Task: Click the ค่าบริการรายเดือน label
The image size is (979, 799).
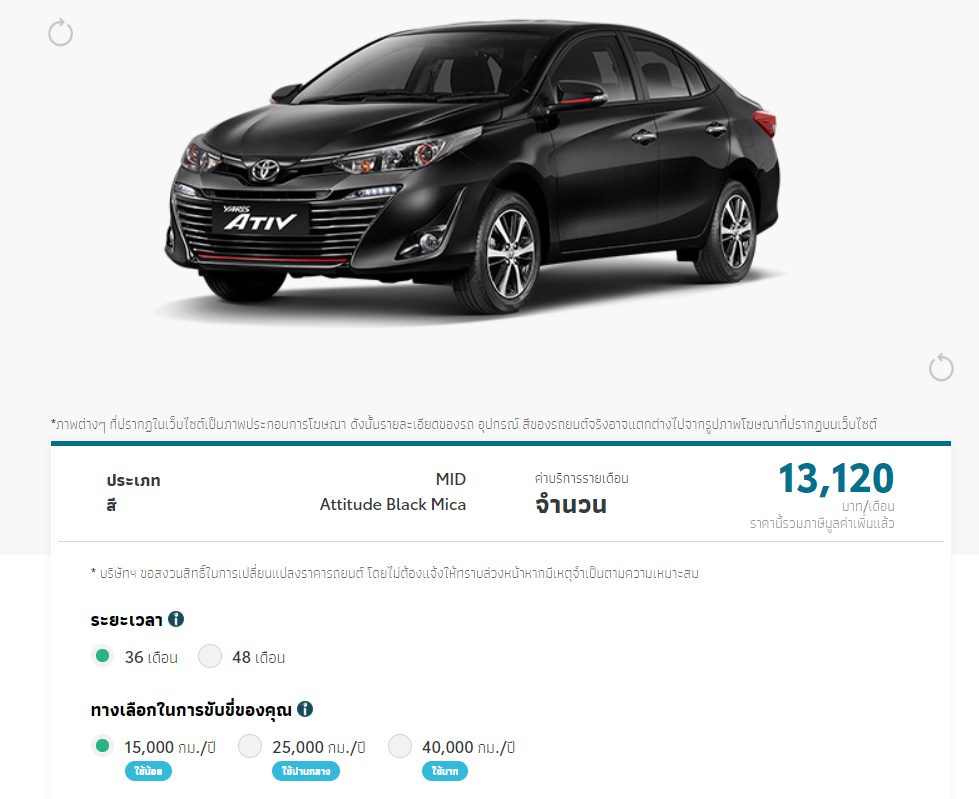Action: coord(581,479)
